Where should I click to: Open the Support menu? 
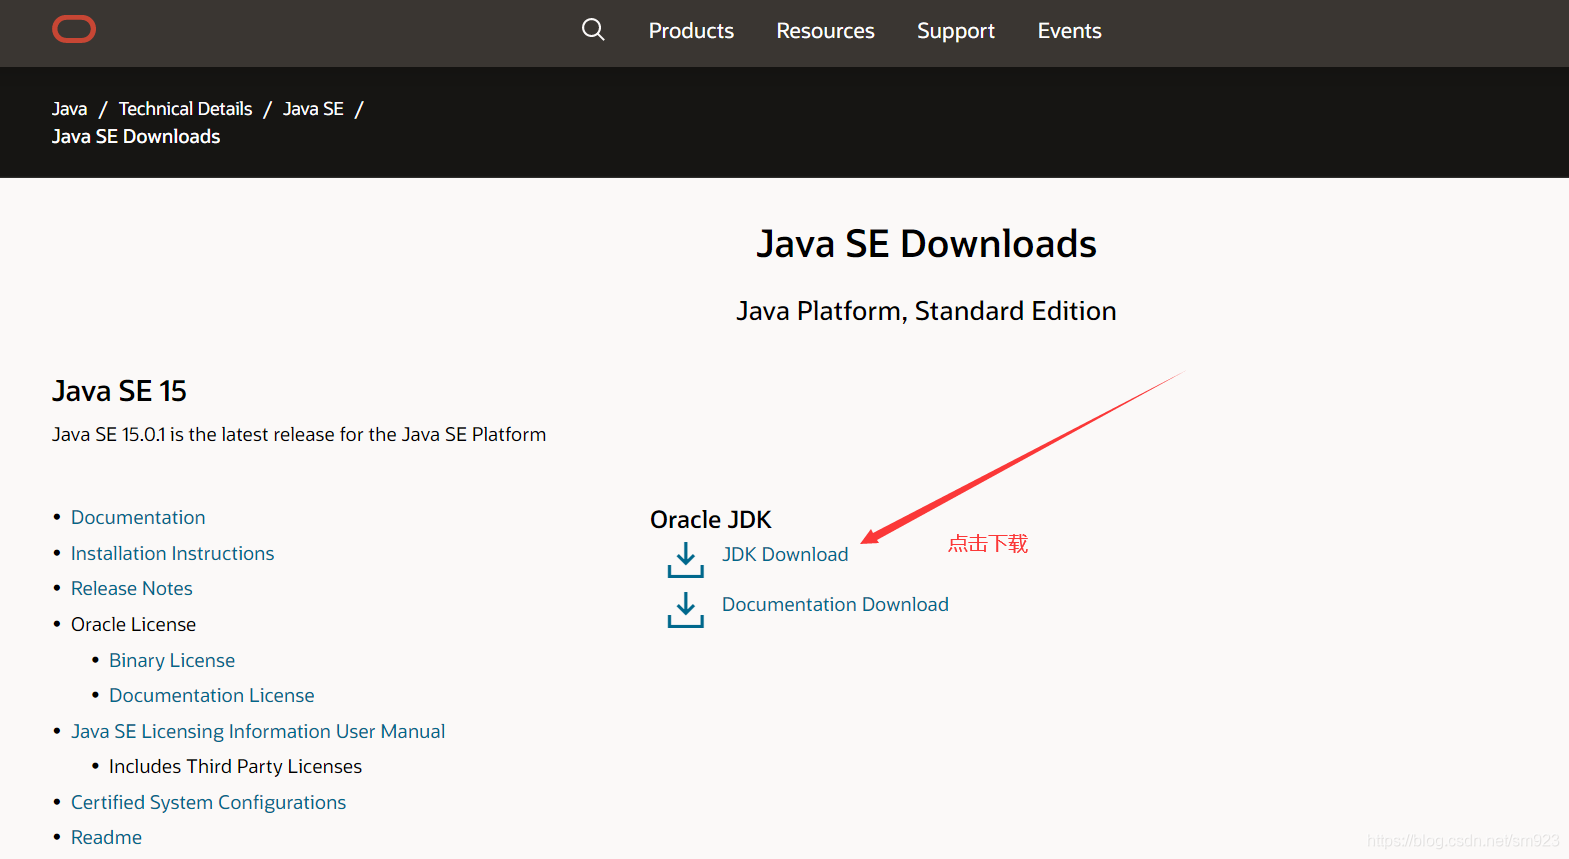[x=956, y=31]
